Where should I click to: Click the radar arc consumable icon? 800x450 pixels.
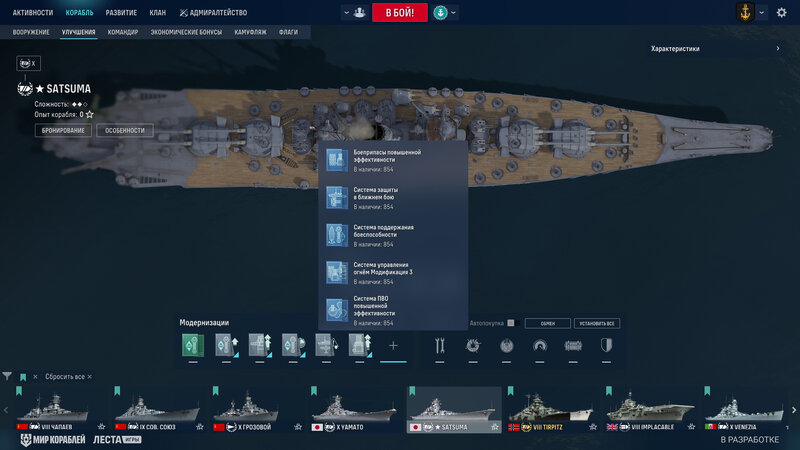[540, 346]
